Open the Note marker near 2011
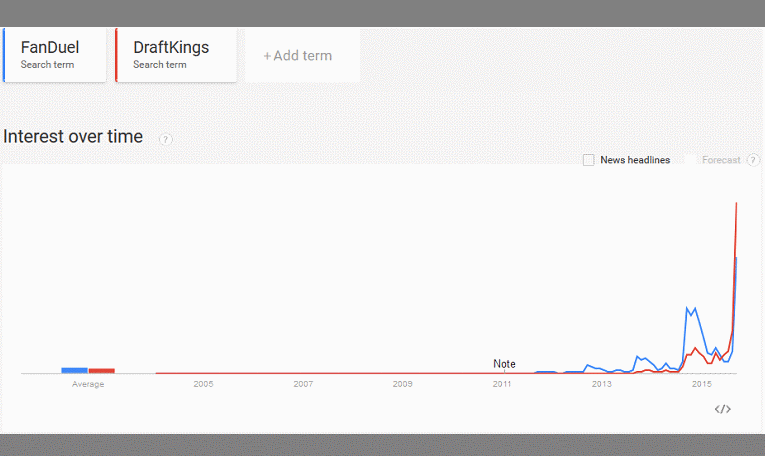The width and height of the screenshot is (765, 456). point(504,364)
